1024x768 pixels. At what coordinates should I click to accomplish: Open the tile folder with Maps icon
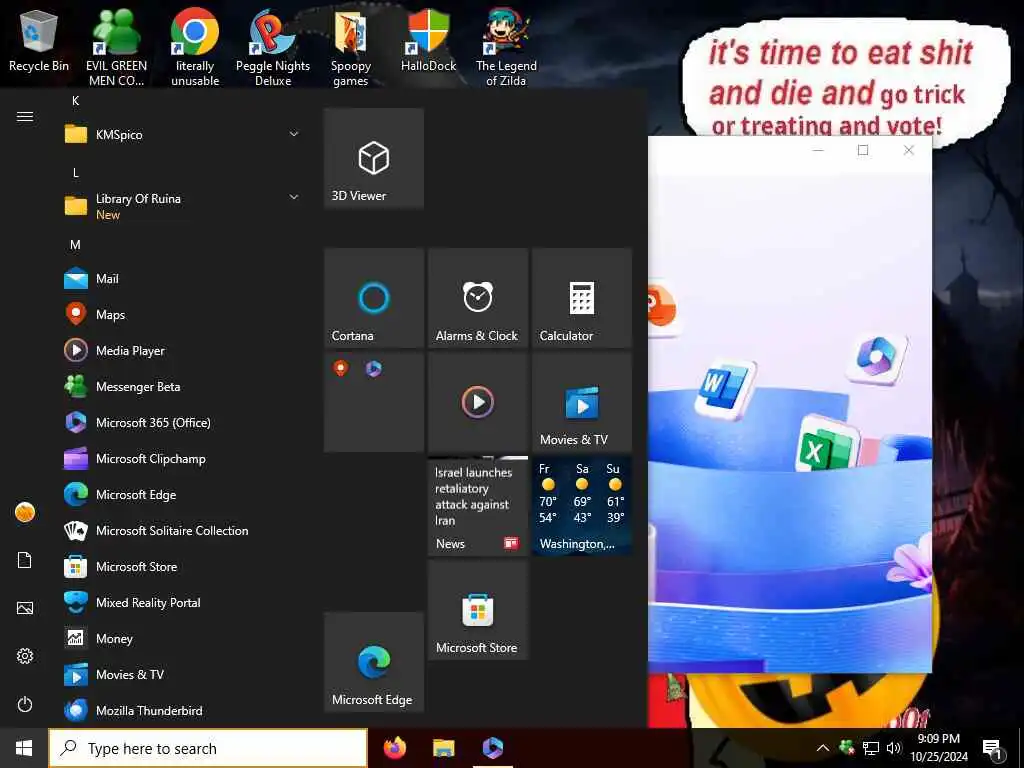(x=374, y=402)
